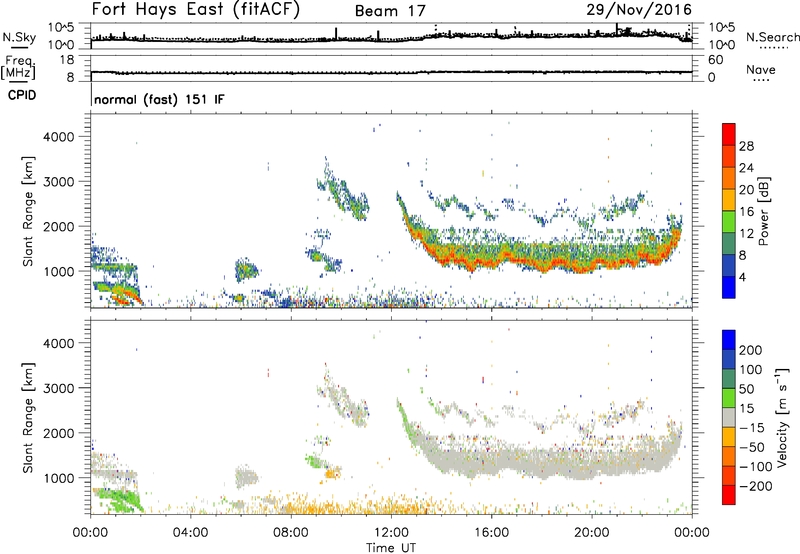Screen dimensions: 800x554
Task: Click the "Fort Hays East (fitACF)" title
Action: tap(196, 9)
